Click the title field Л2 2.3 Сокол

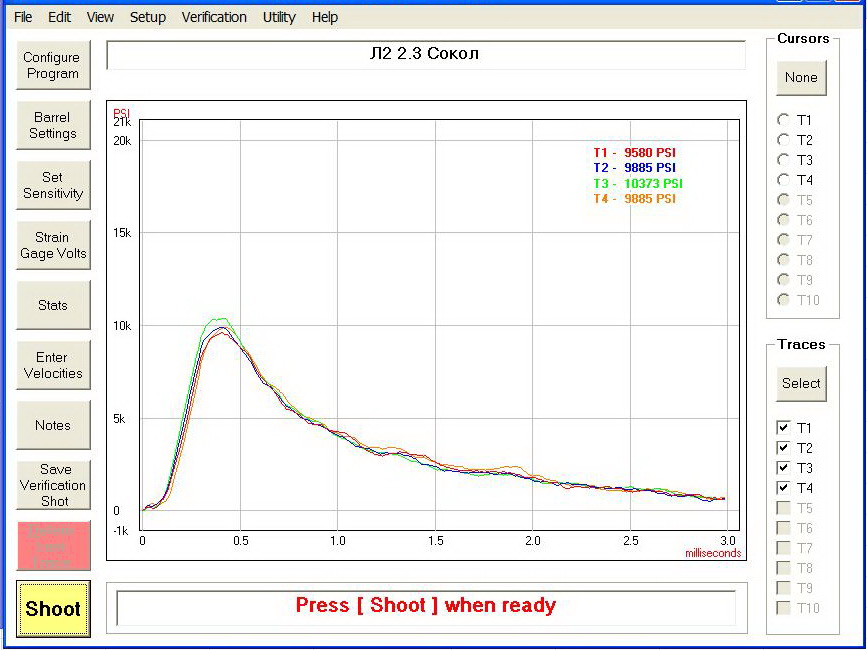(x=425, y=54)
